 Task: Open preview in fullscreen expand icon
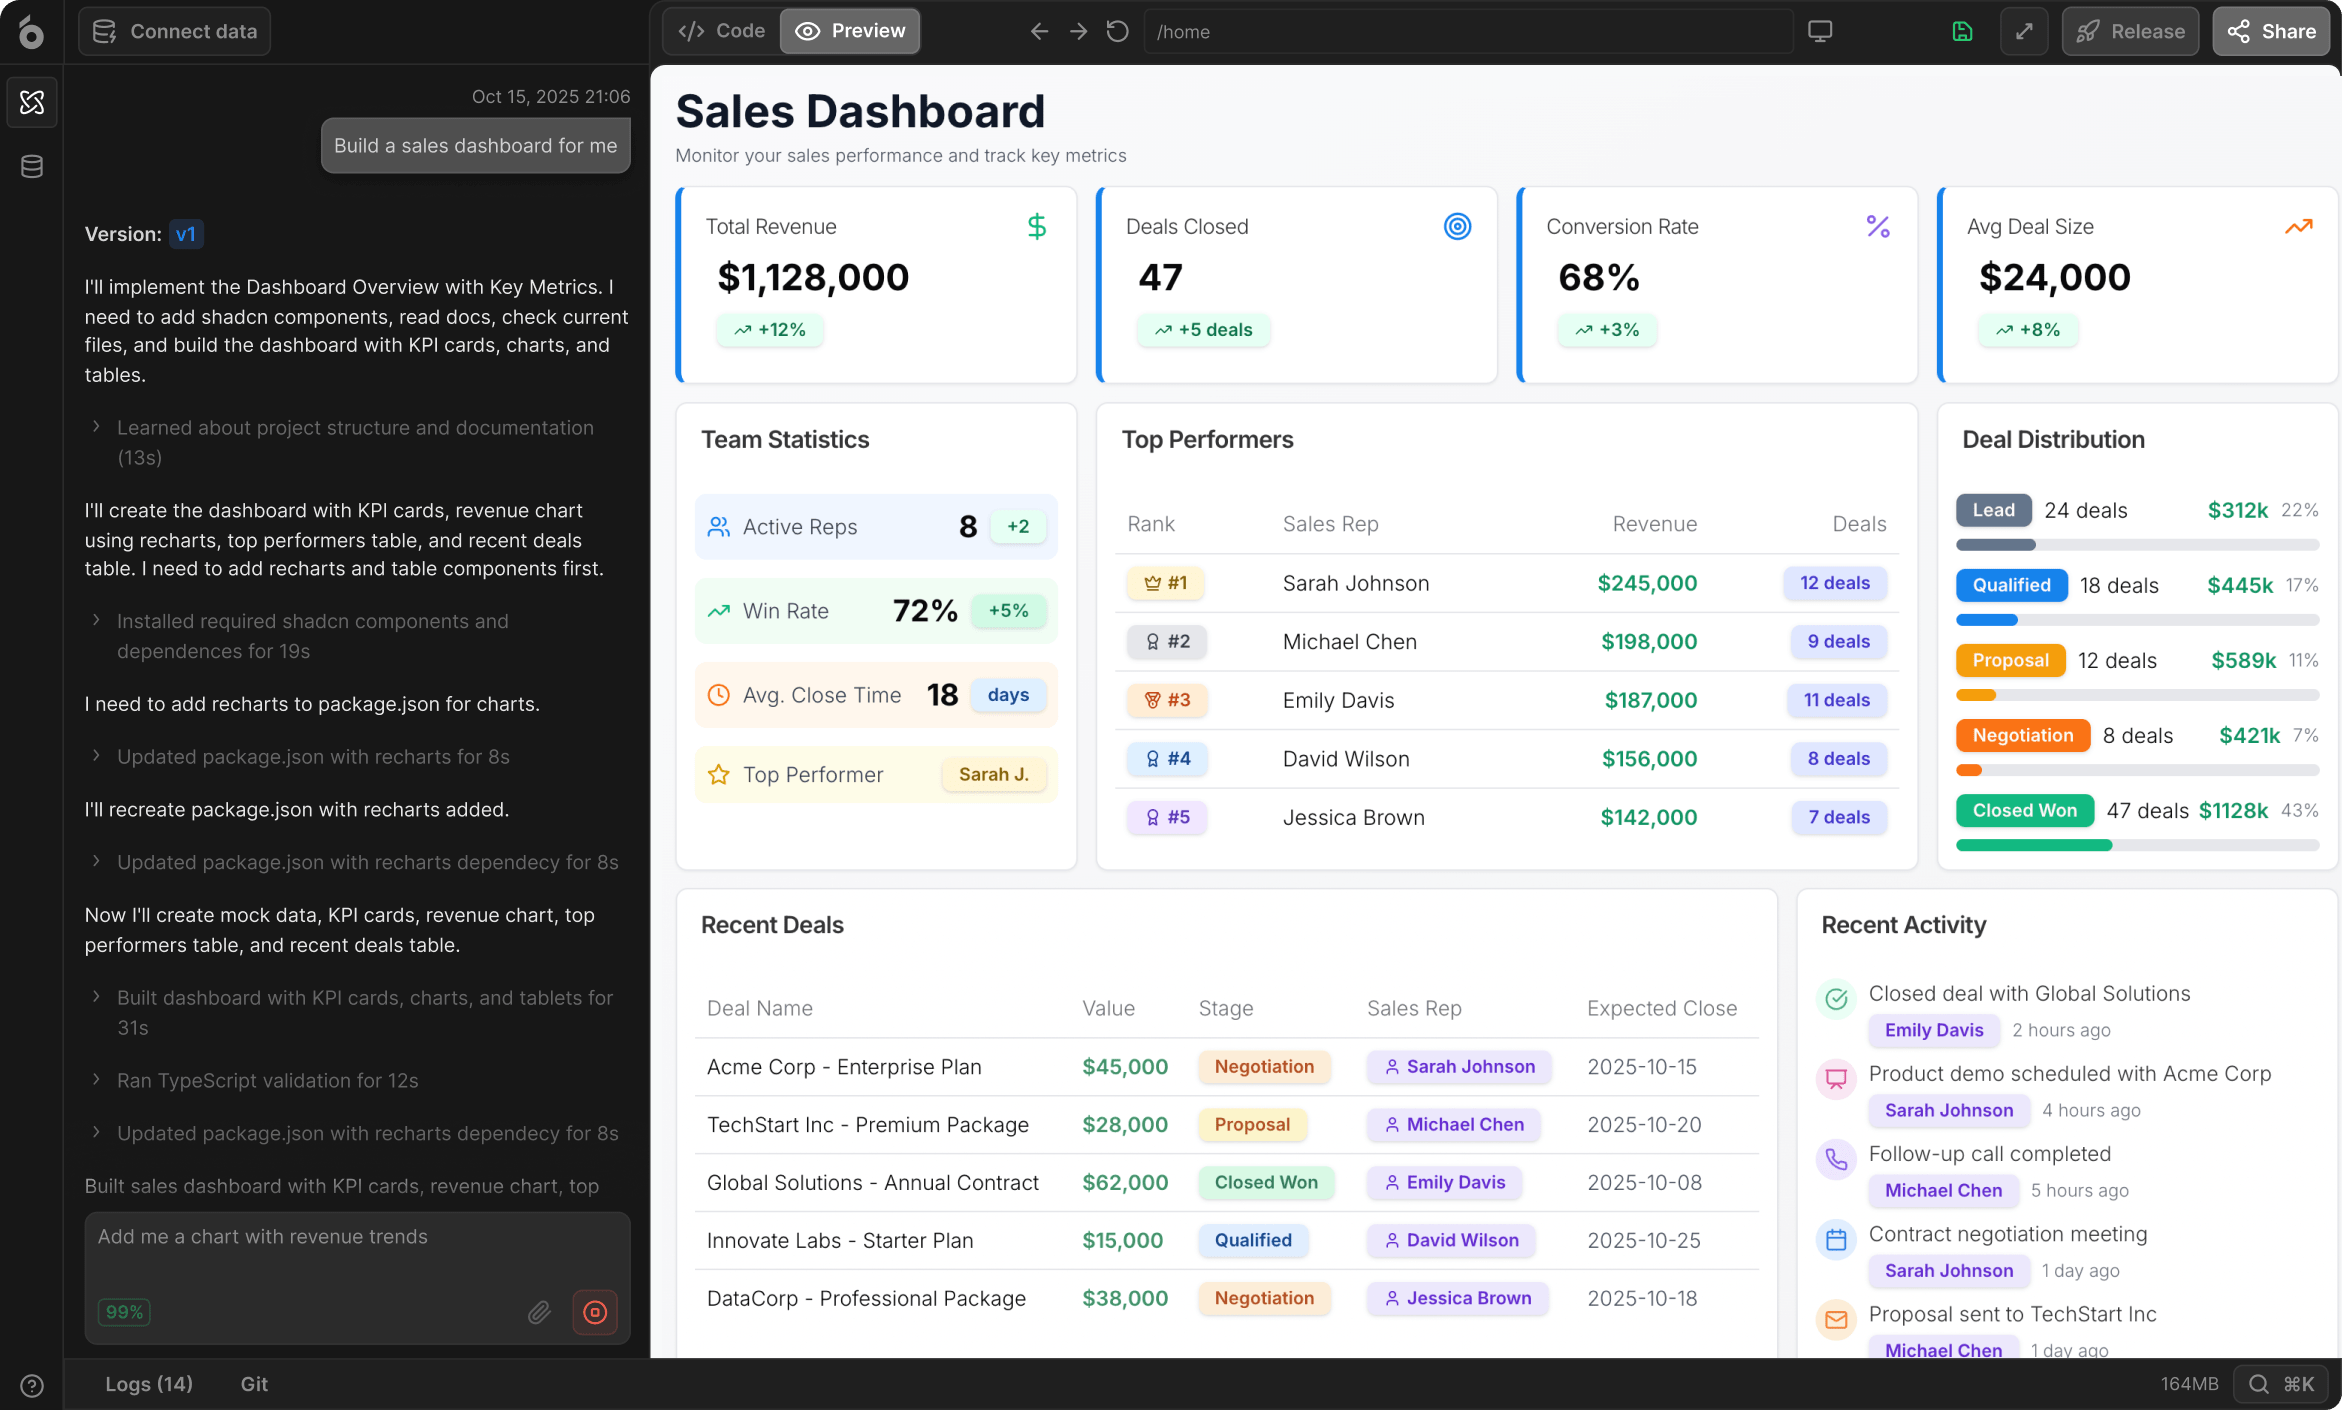(x=2024, y=31)
